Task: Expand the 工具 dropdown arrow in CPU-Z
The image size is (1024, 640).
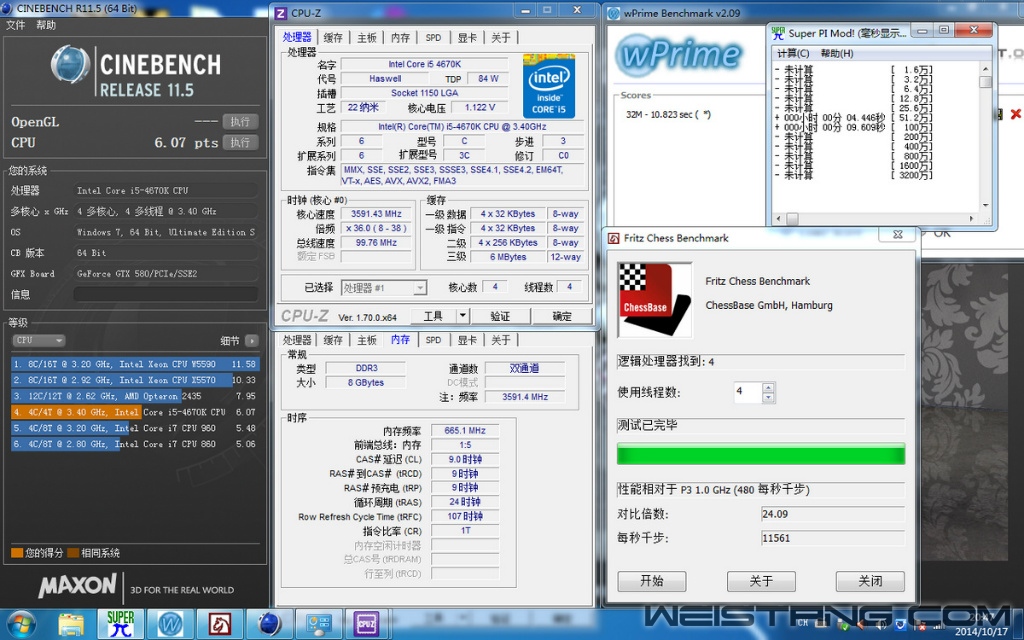Action: coord(462,316)
